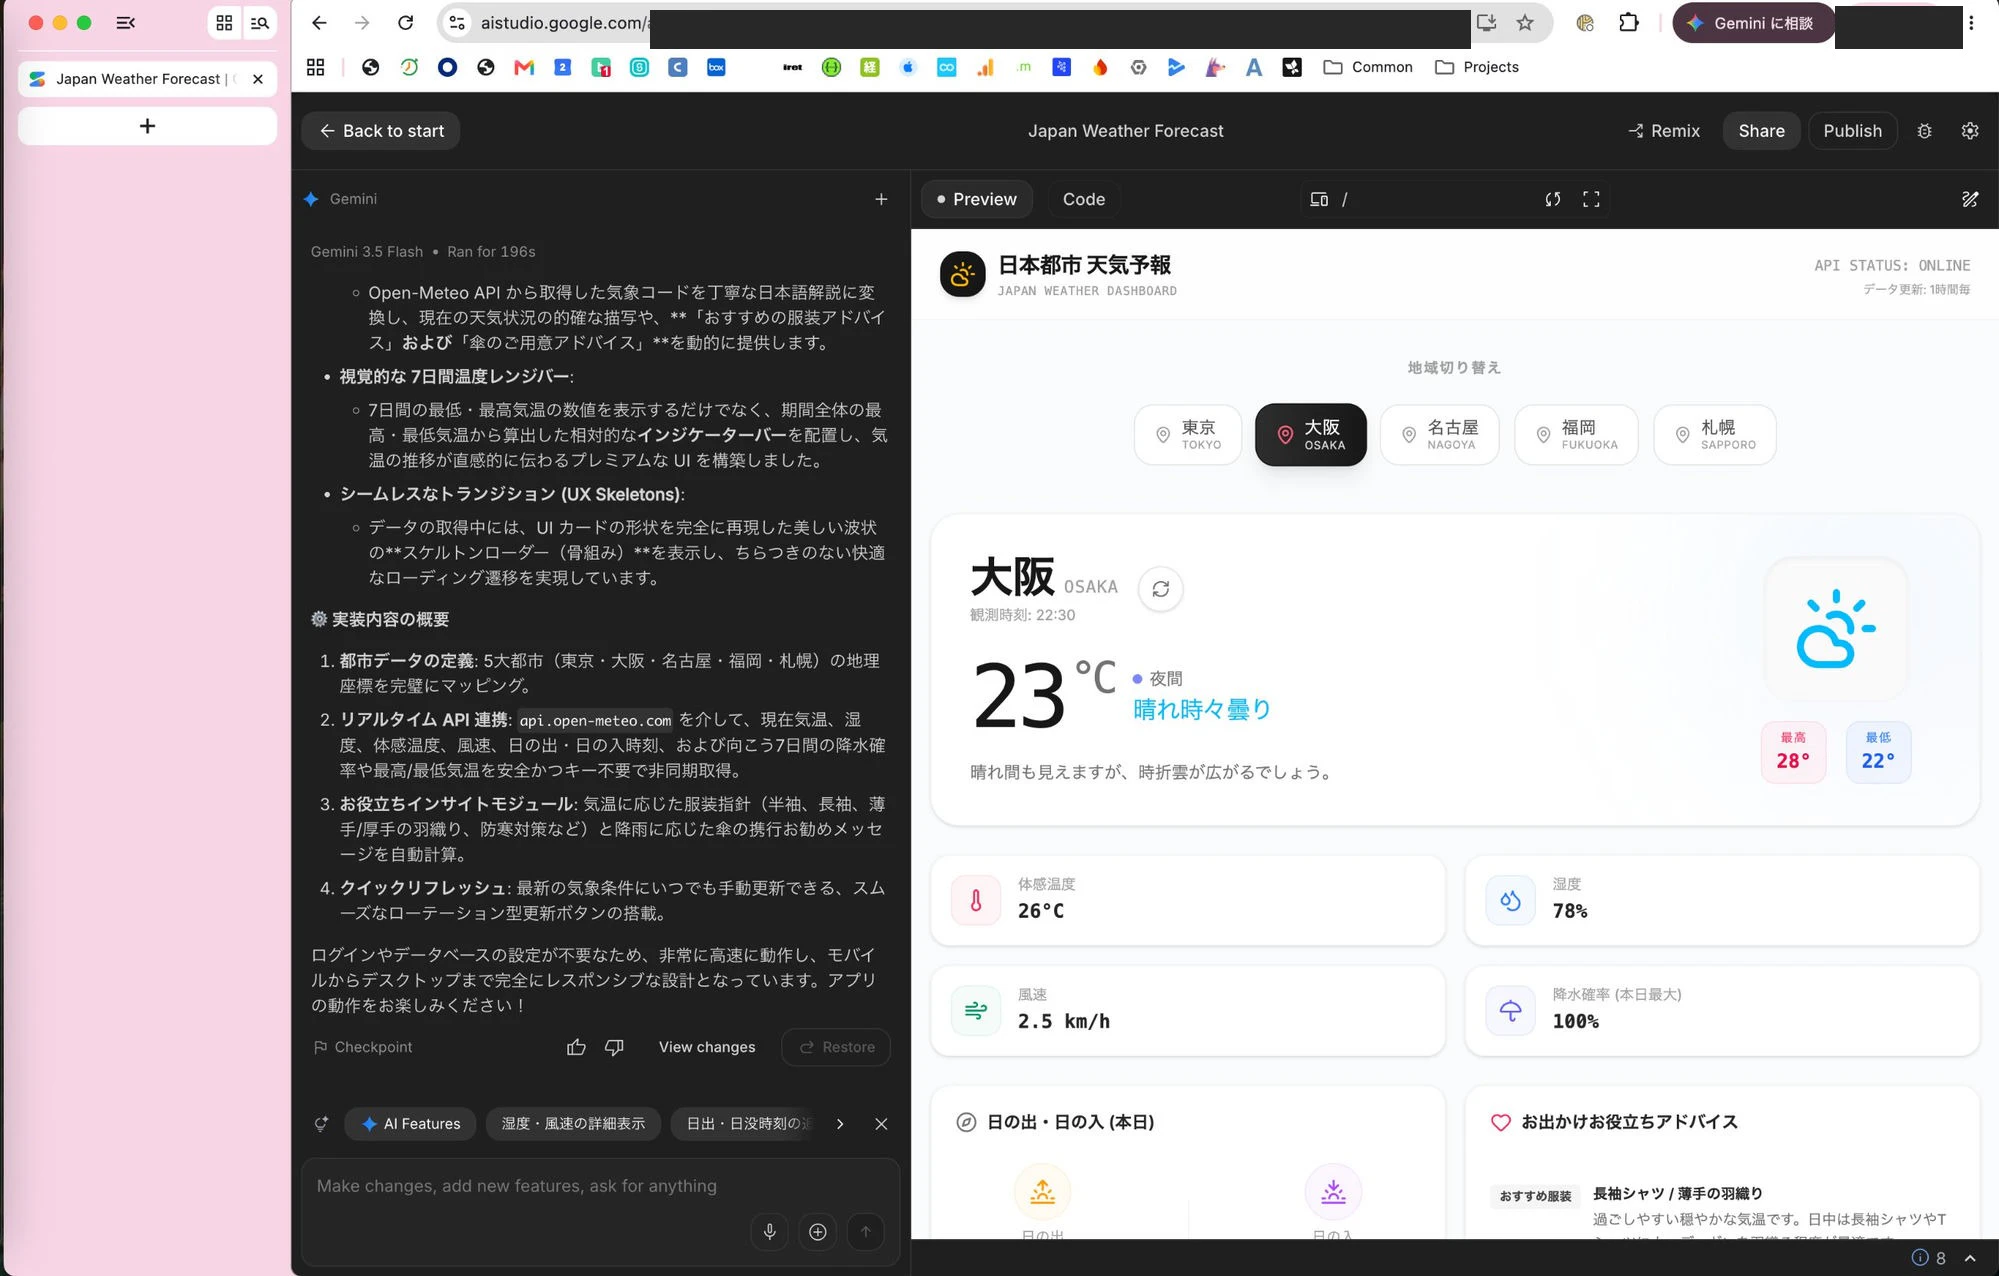Click the reload preview icon

(x=1552, y=199)
